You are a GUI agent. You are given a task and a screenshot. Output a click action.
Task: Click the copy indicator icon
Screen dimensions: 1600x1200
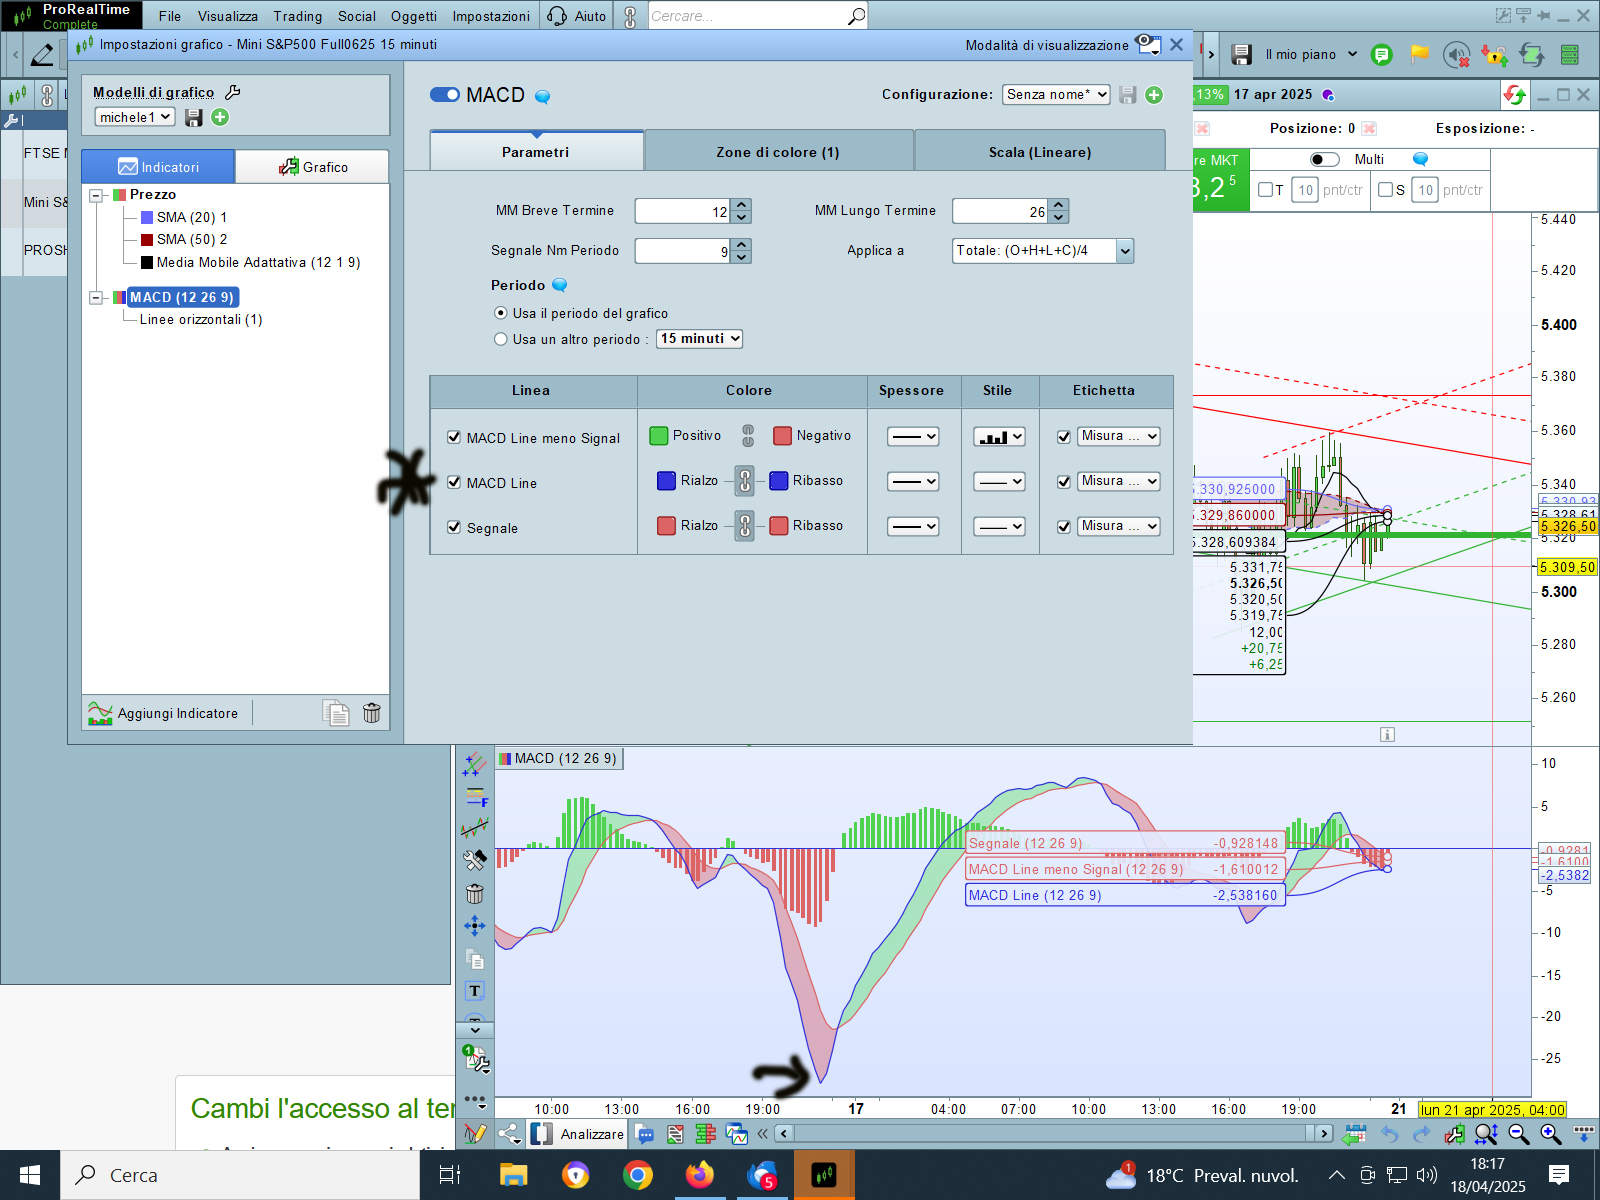point(336,713)
